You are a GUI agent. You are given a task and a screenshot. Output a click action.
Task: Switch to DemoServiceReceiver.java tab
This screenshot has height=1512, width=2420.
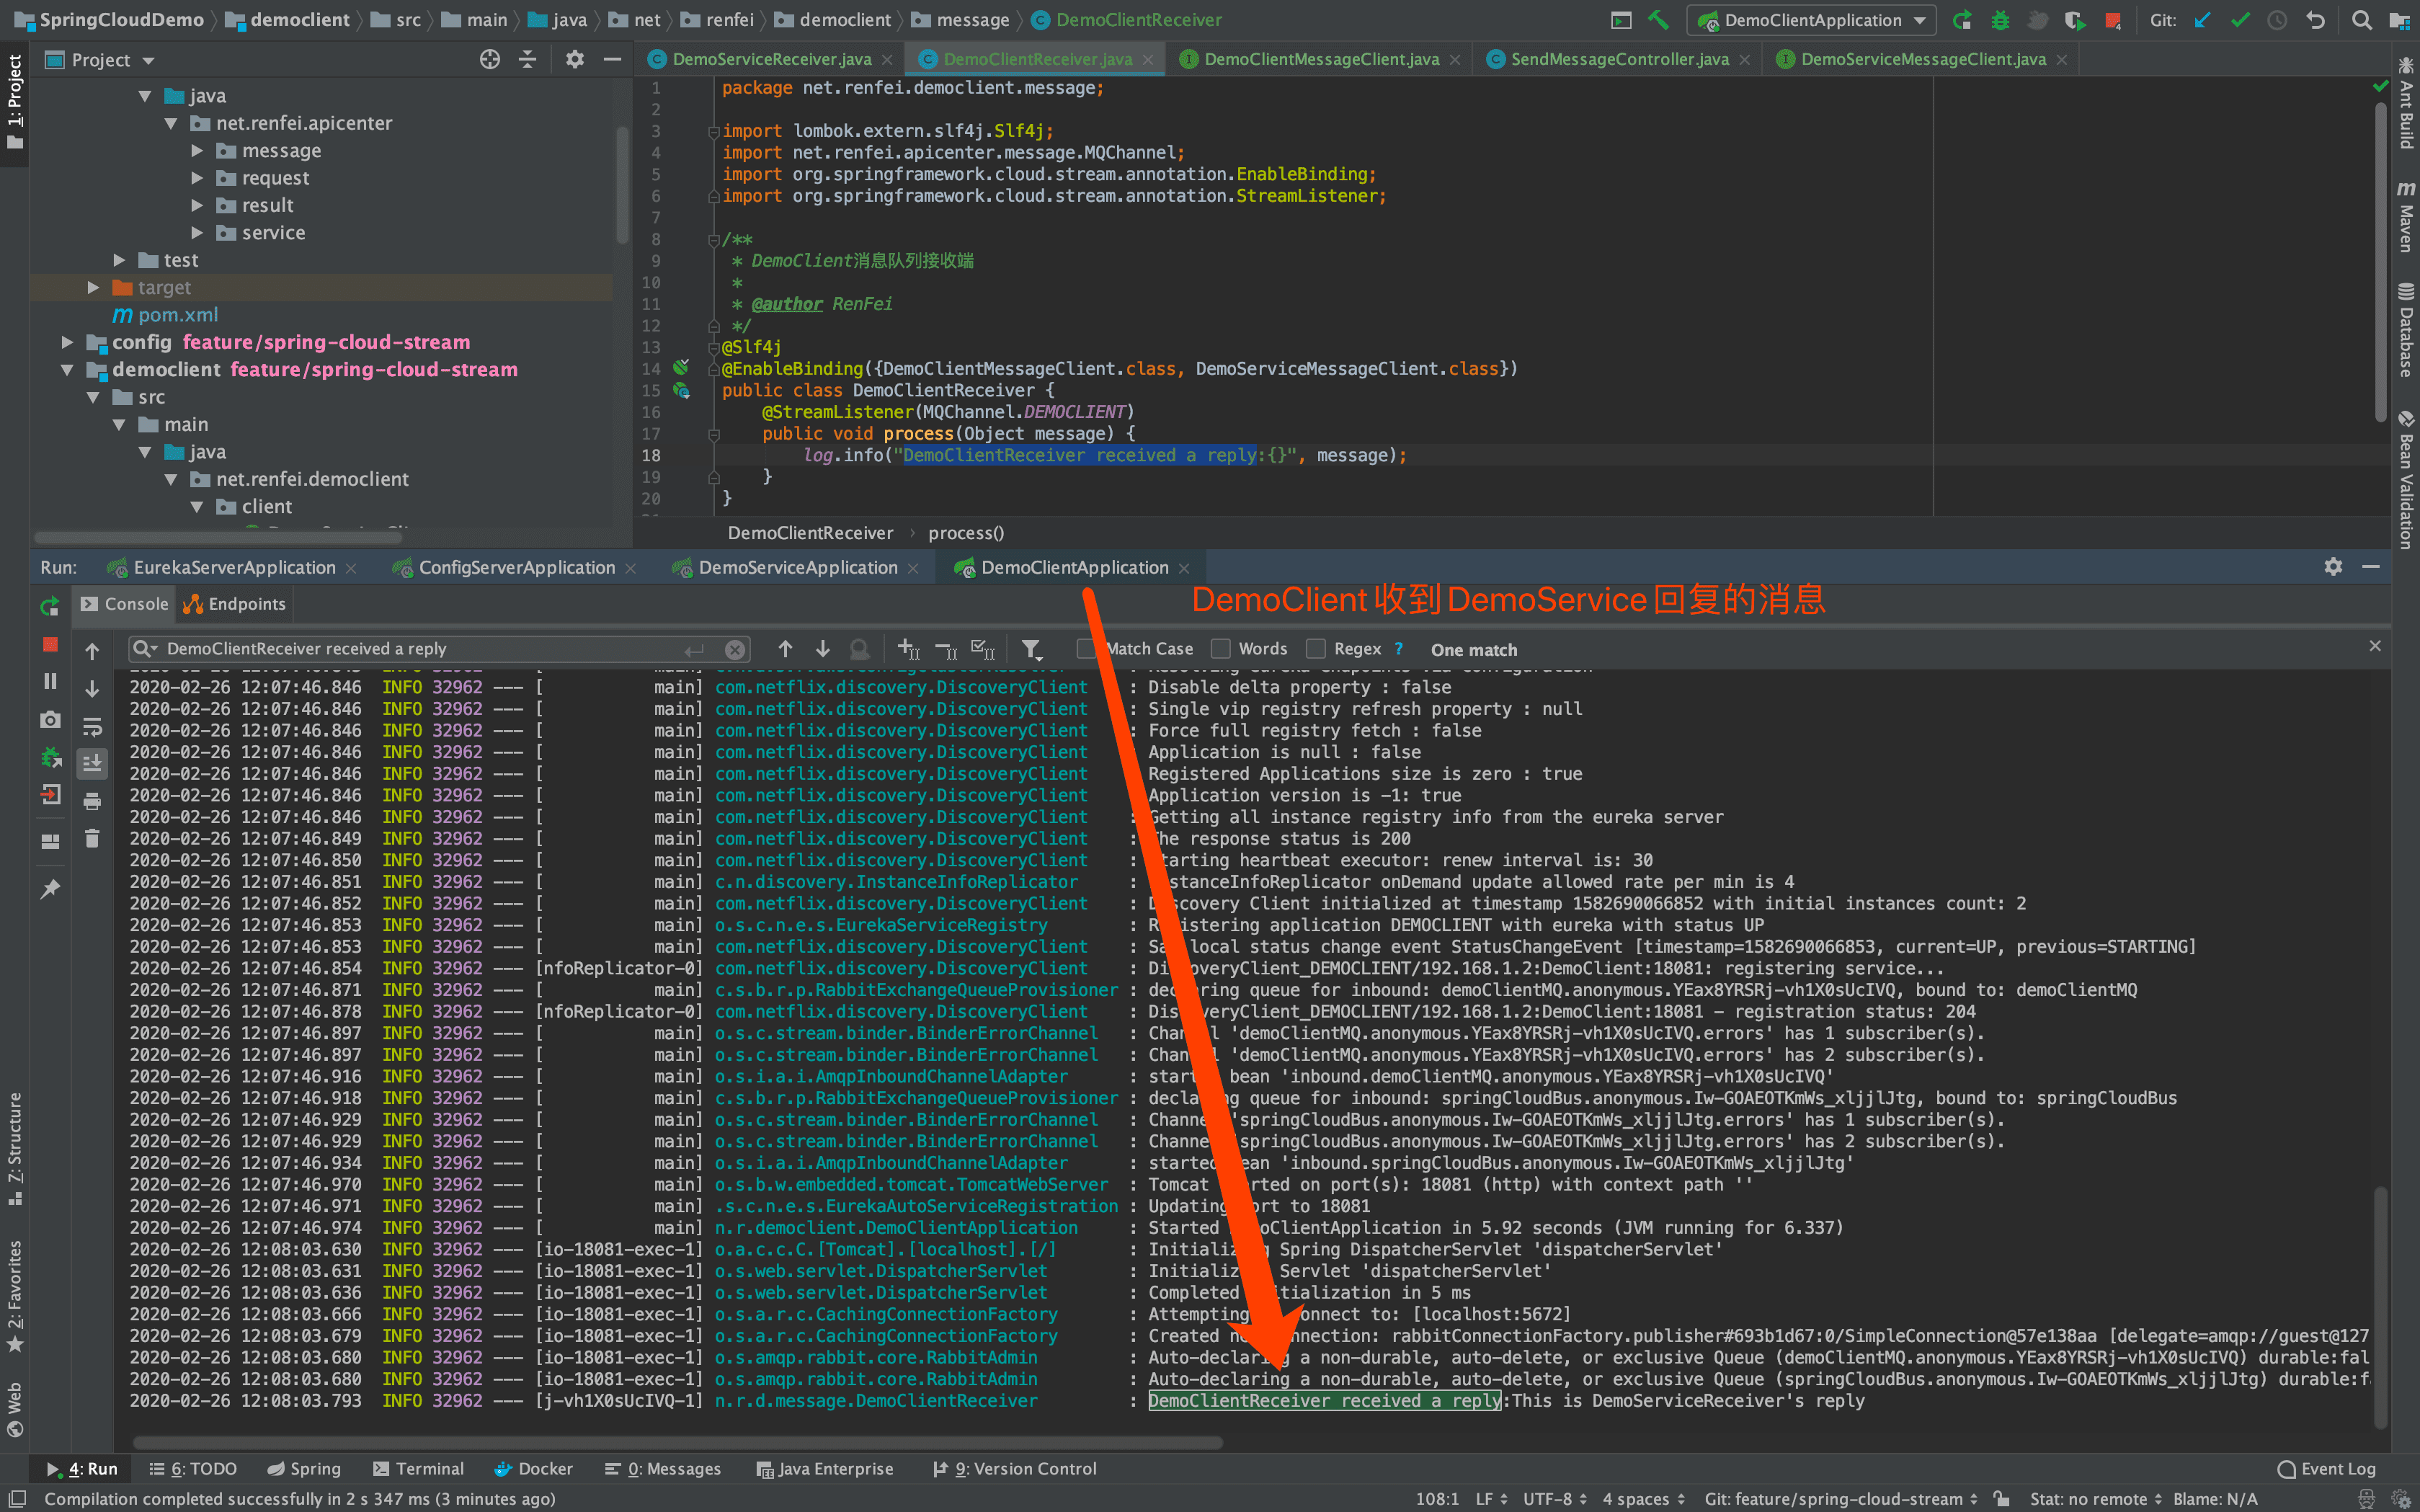click(771, 60)
